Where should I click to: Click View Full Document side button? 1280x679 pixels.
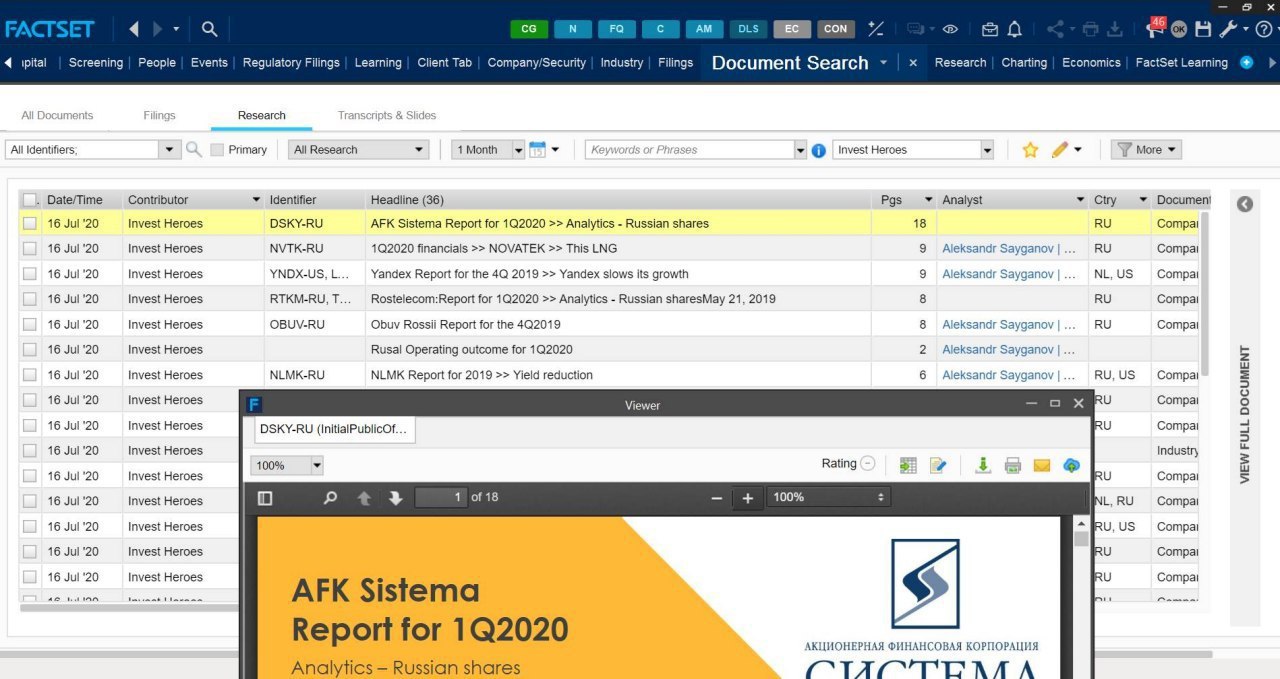[x=1245, y=414]
